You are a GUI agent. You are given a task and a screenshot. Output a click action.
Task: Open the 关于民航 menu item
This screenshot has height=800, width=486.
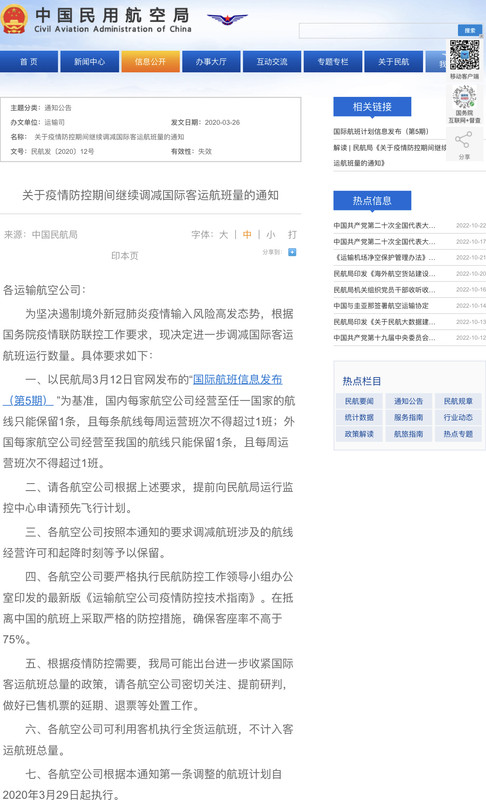coord(393,62)
